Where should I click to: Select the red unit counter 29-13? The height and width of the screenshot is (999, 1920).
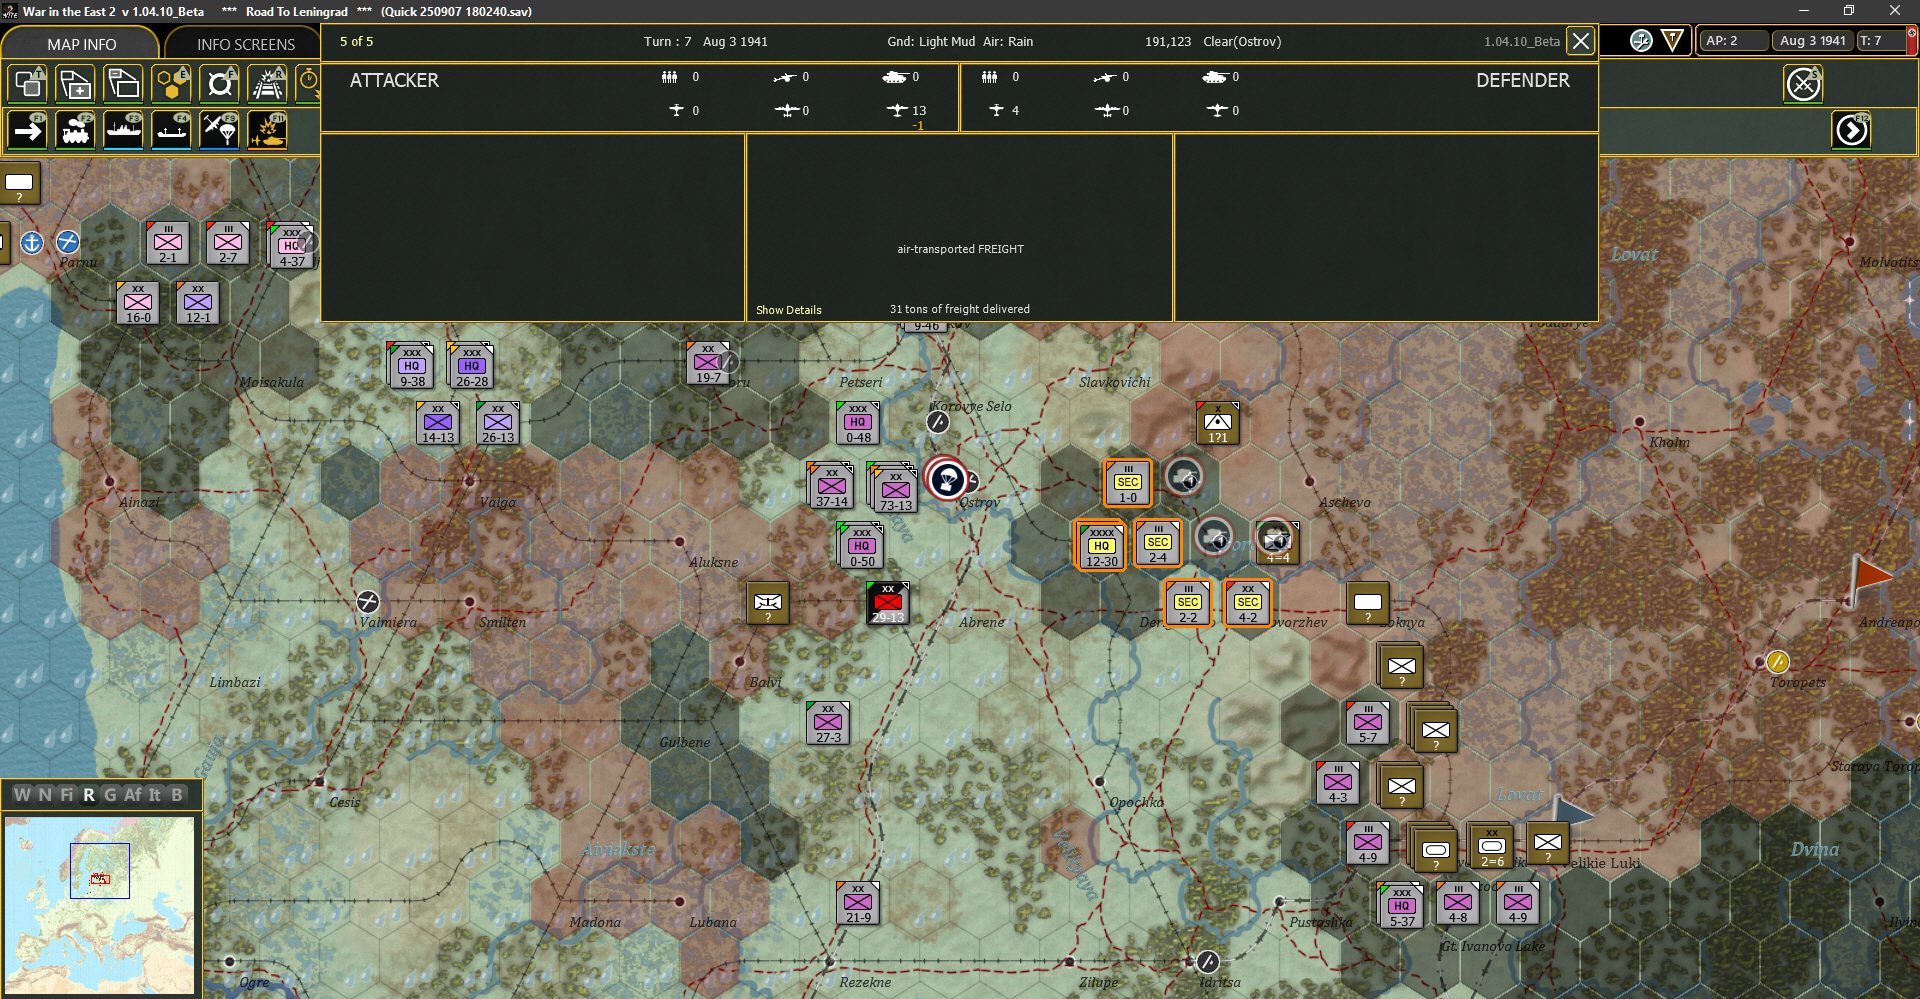point(888,603)
